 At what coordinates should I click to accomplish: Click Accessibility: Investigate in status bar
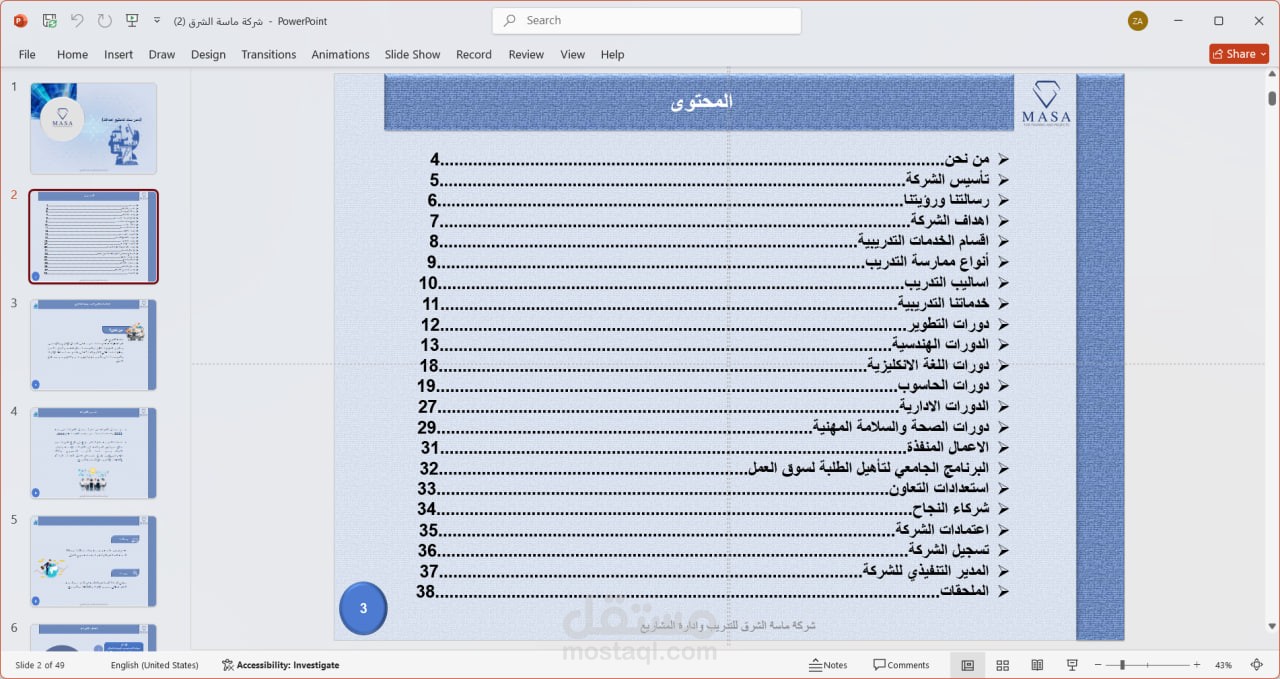point(281,665)
